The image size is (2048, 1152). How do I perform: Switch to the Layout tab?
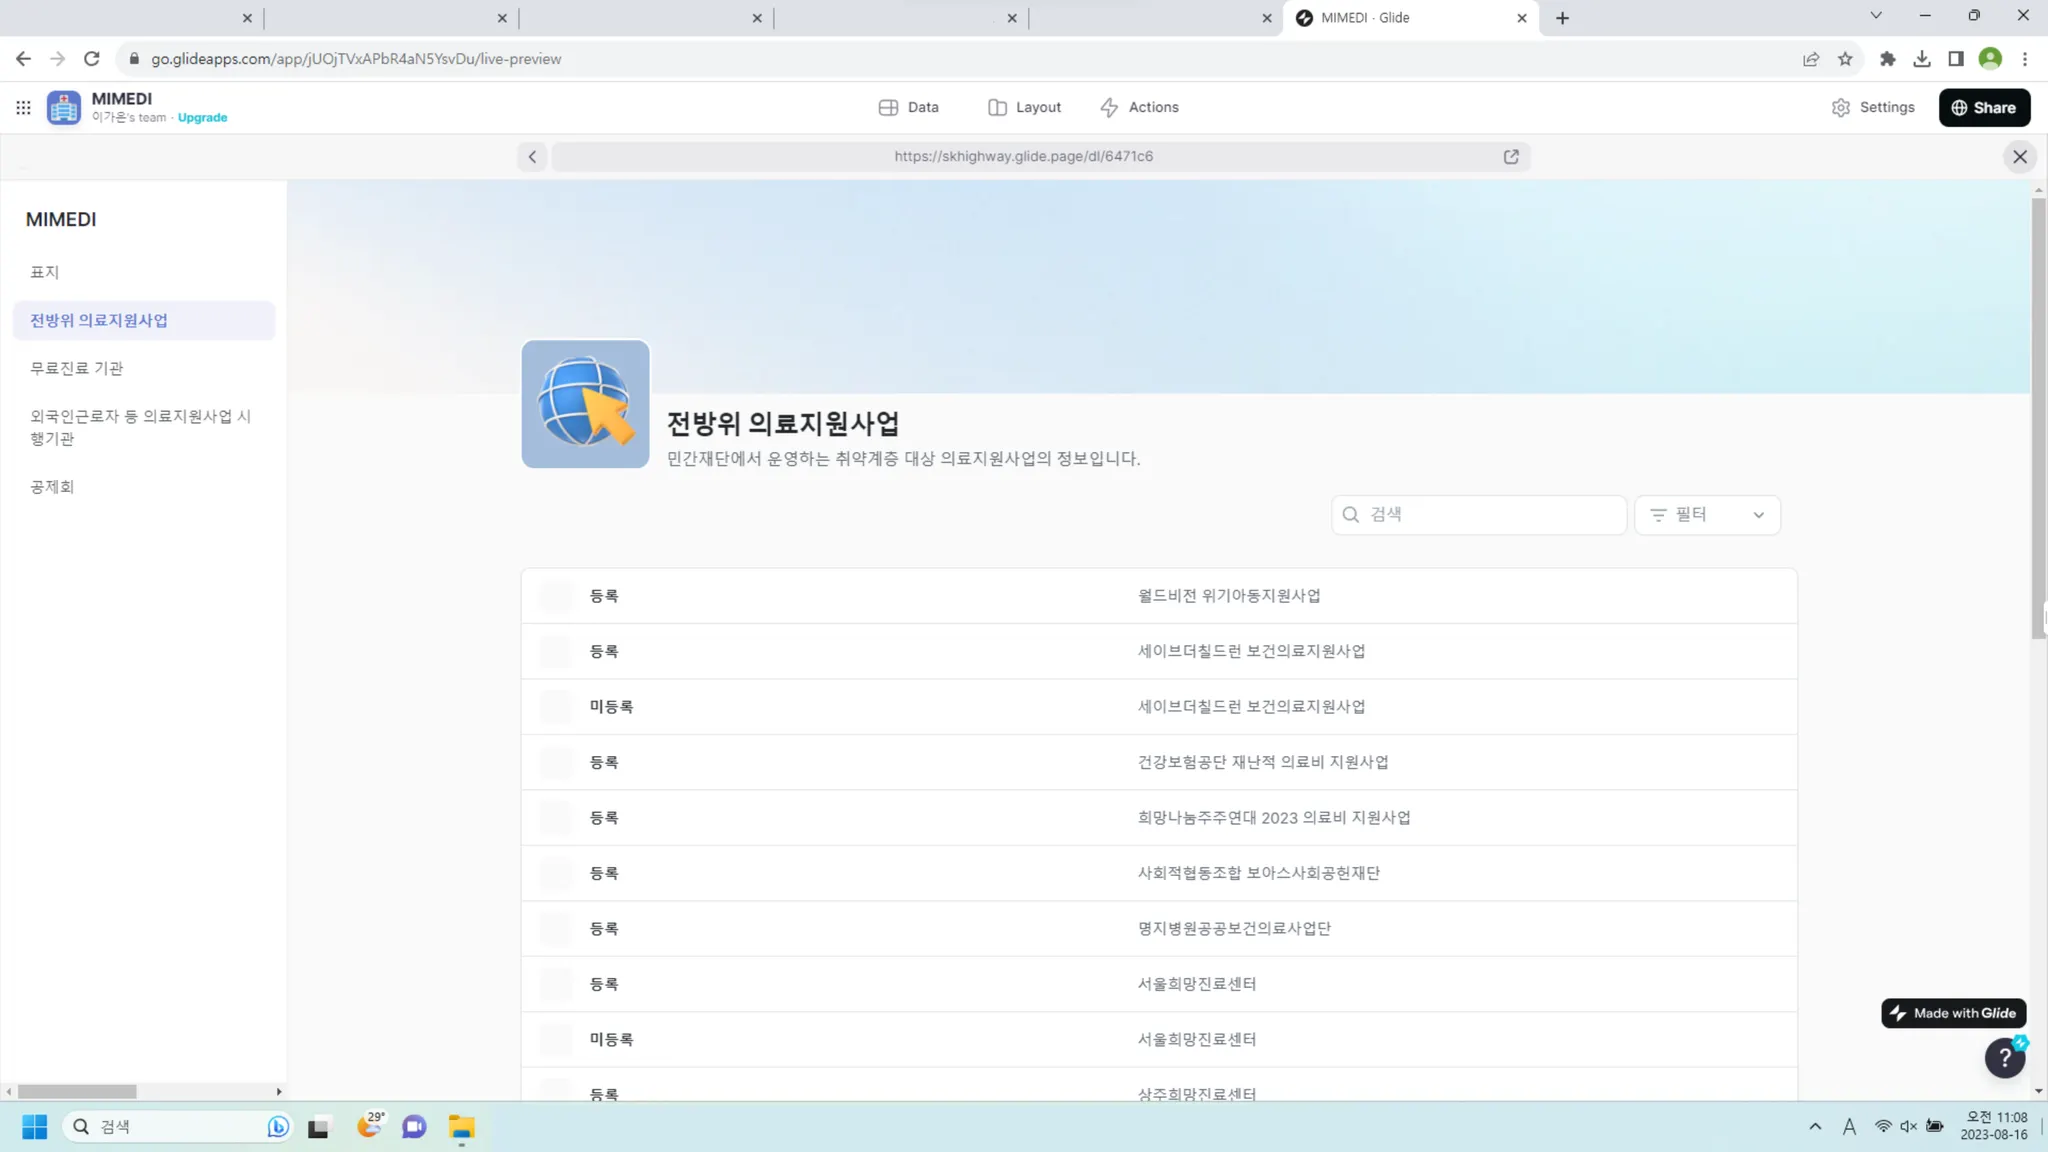click(x=1024, y=107)
